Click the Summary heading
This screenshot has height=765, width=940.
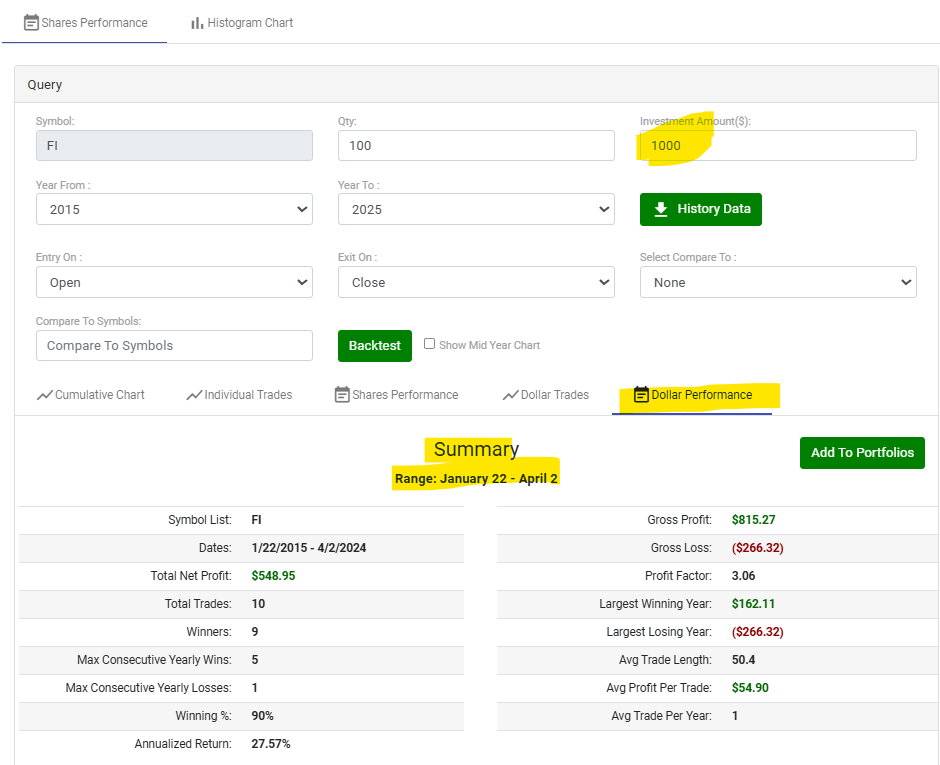coord(476,449)
